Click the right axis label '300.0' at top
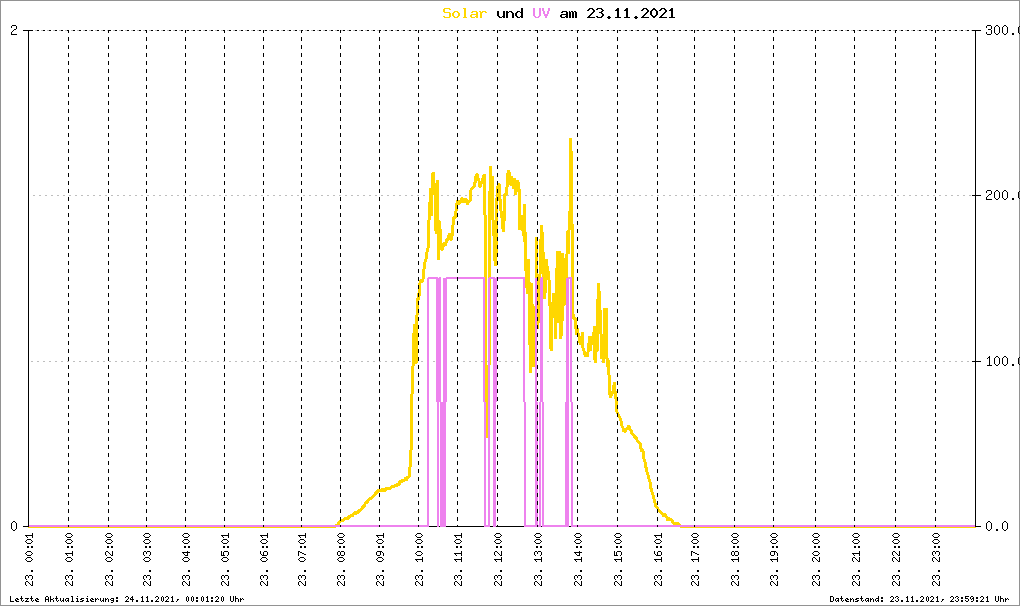Screen dimensions: 1020x606 [1002, 30]
